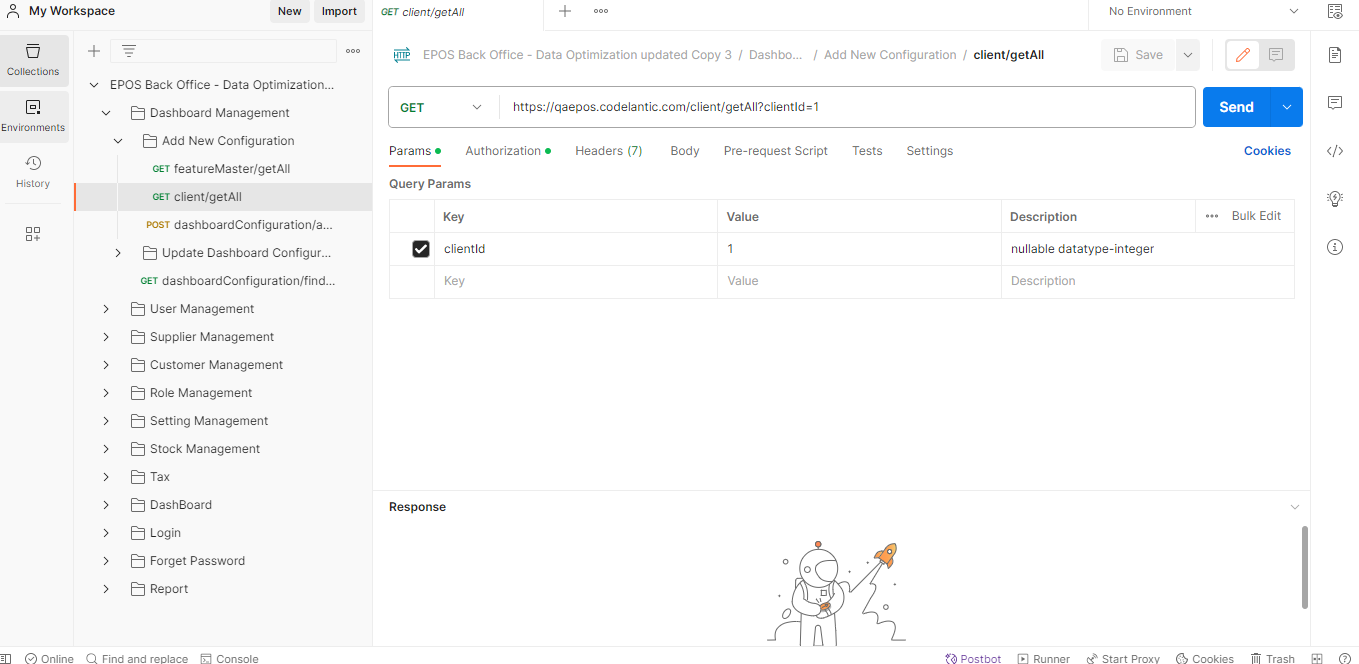Viewport: 1359px width, 664px height.
Task: Click the Import button
Action: pos(340,11)
